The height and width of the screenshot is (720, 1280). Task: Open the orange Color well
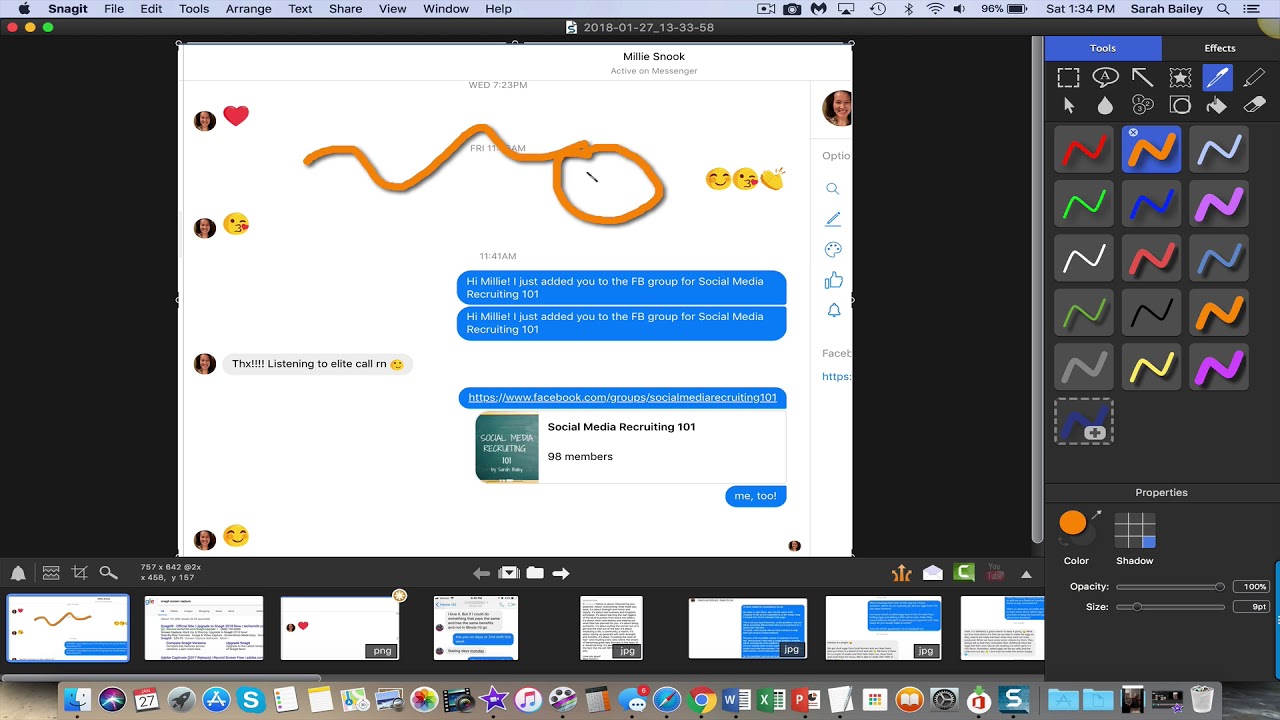click(x=1073, y=523)
